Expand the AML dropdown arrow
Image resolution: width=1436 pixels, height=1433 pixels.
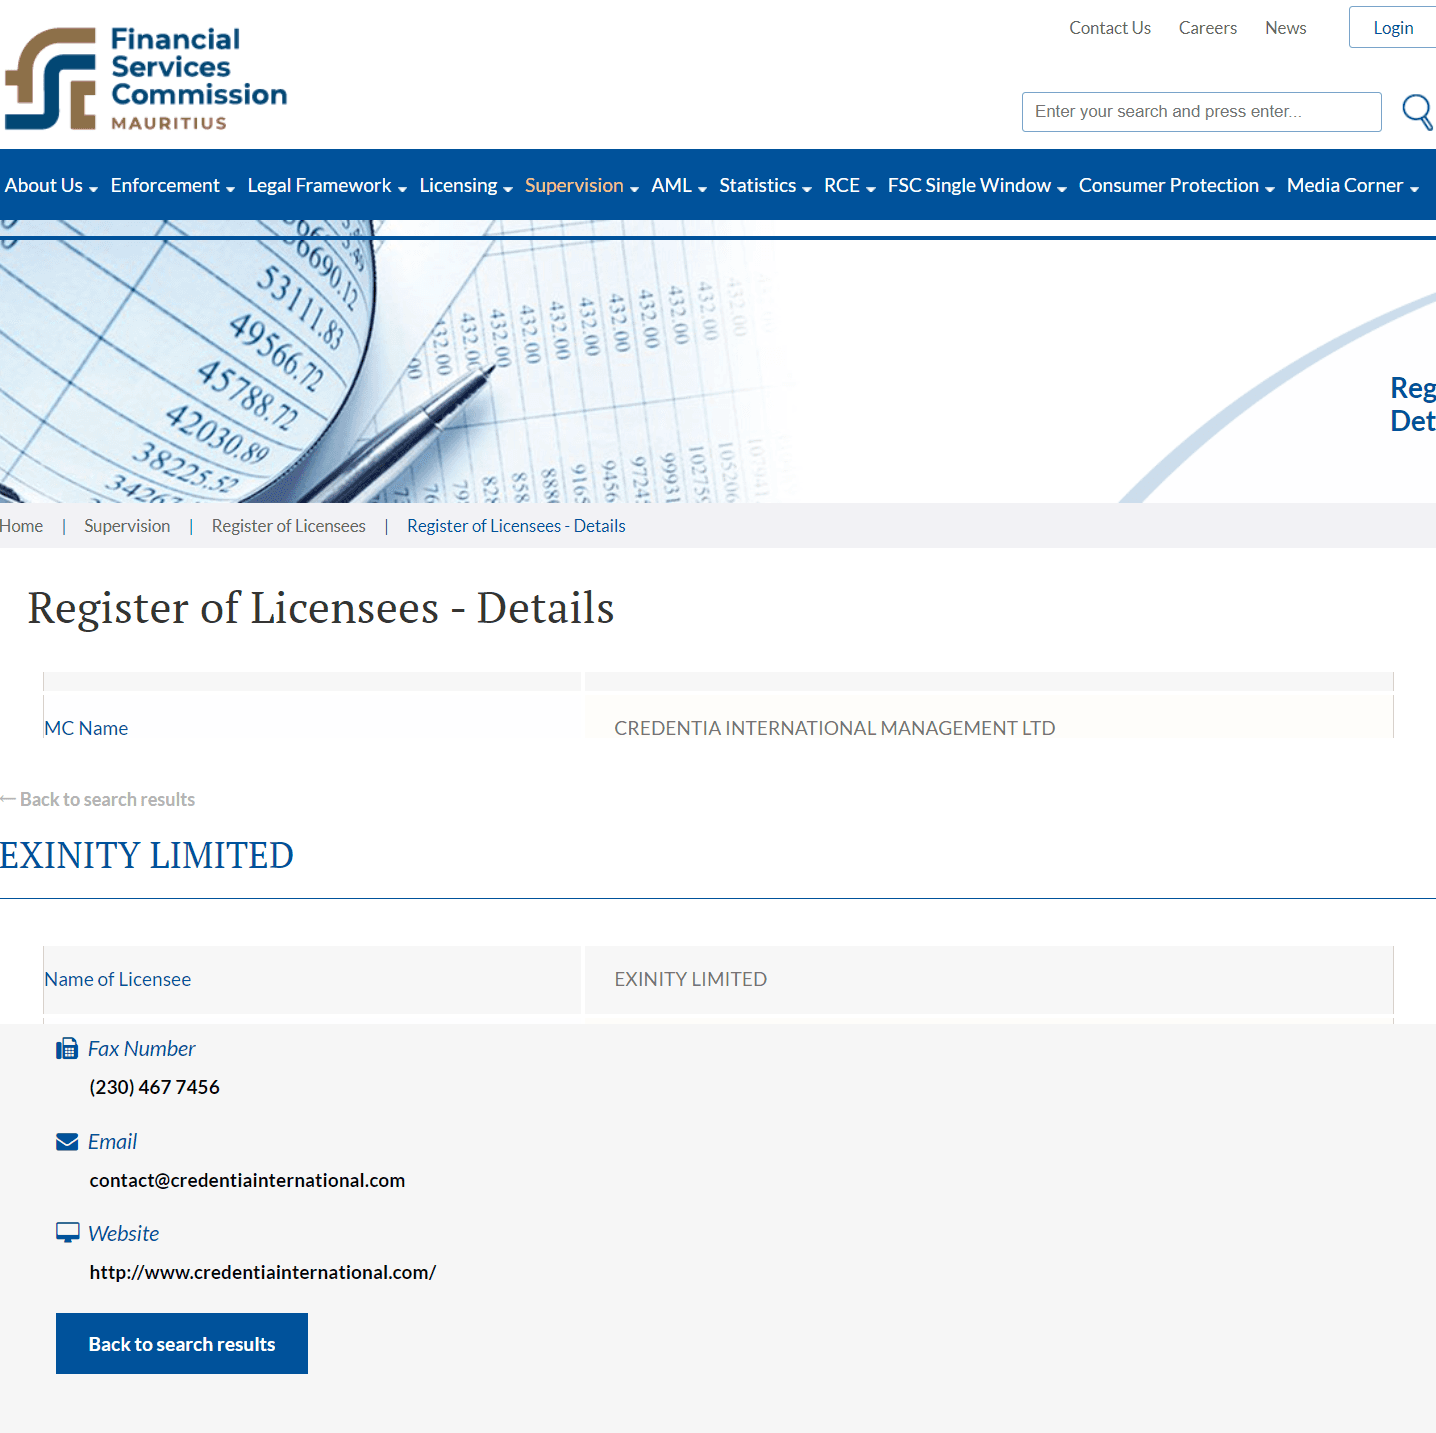pos(702,189)
